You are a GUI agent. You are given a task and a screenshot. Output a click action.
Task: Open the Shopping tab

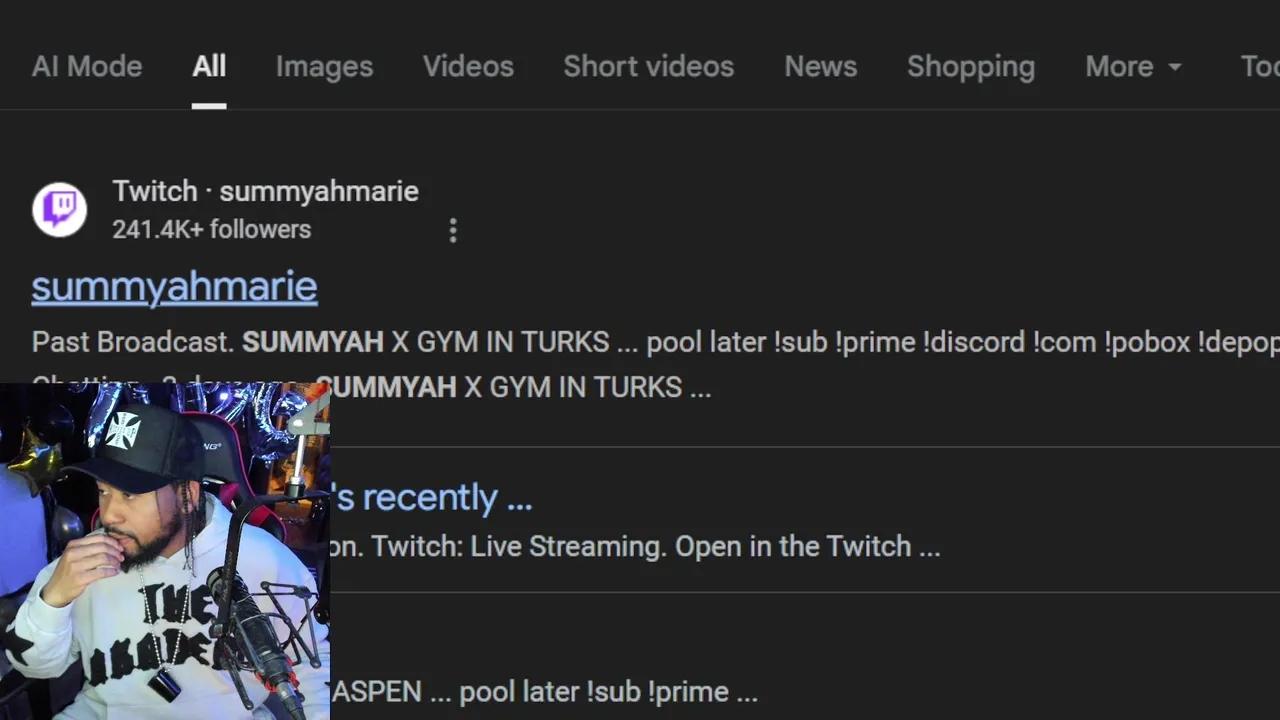click(970, 66)
